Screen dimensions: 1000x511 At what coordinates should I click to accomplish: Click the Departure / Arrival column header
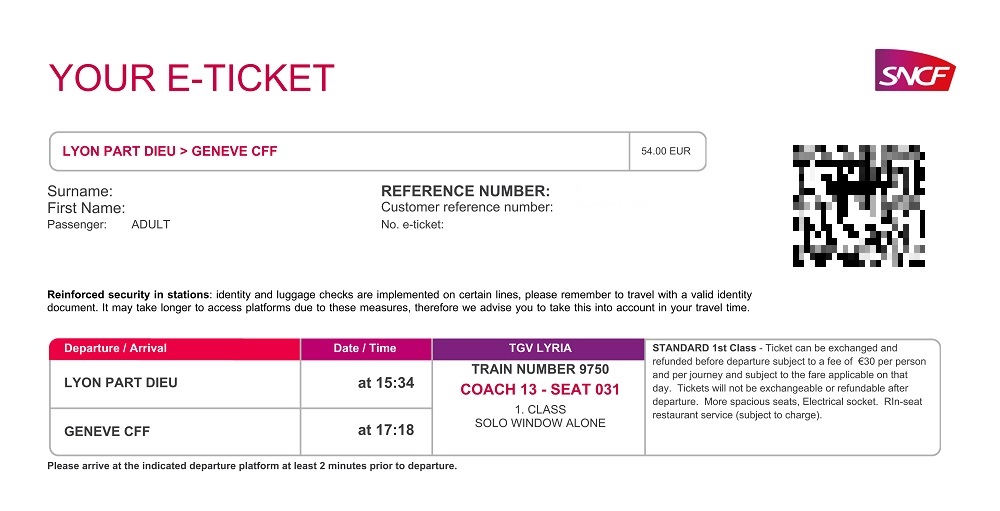click(115, 349)
